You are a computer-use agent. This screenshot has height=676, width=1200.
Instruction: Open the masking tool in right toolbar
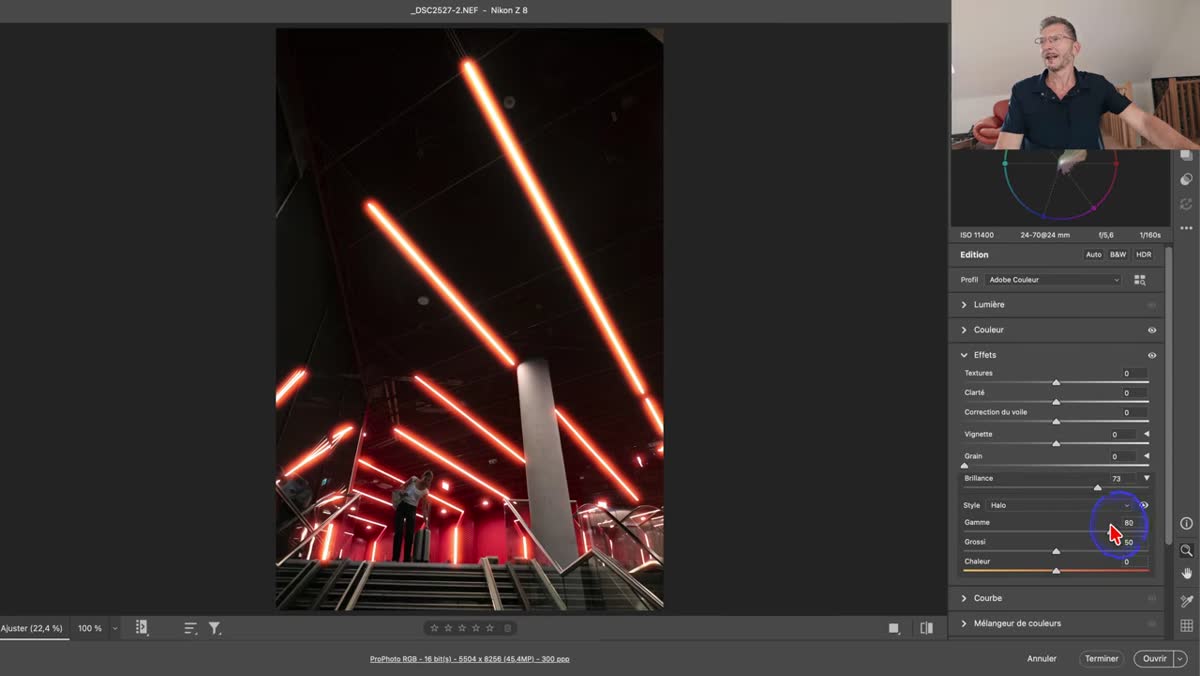point(1186,180)
